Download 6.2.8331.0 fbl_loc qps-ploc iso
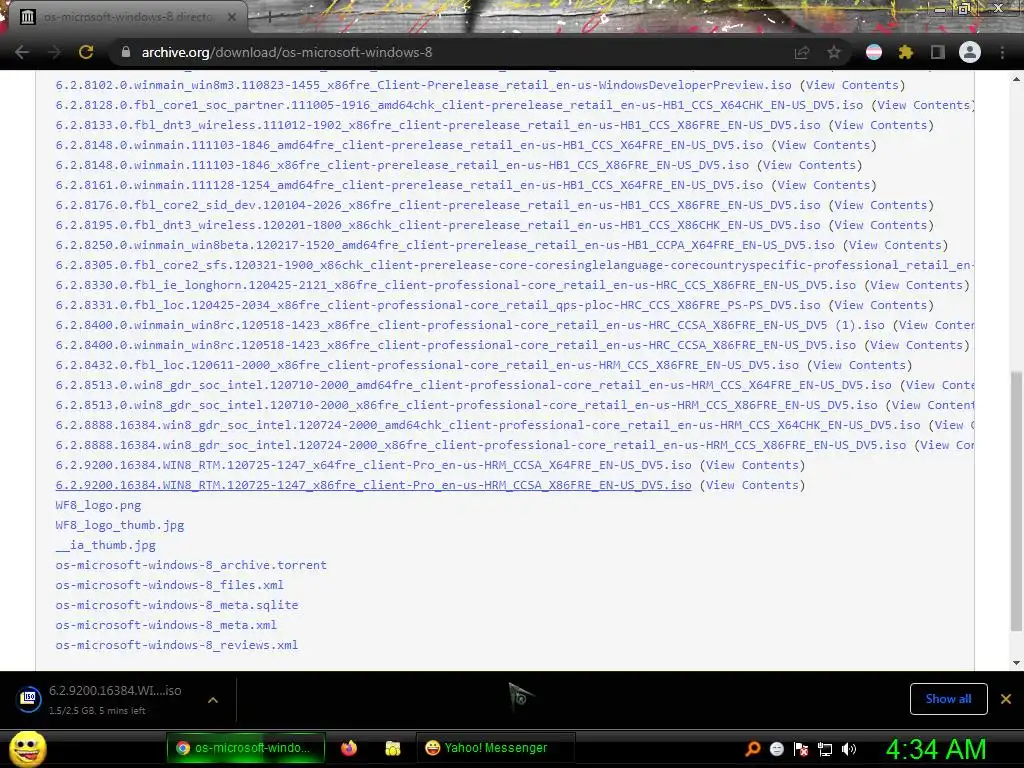The width and height of the screenshot is (1024, 768). click(x=438, y=305)
